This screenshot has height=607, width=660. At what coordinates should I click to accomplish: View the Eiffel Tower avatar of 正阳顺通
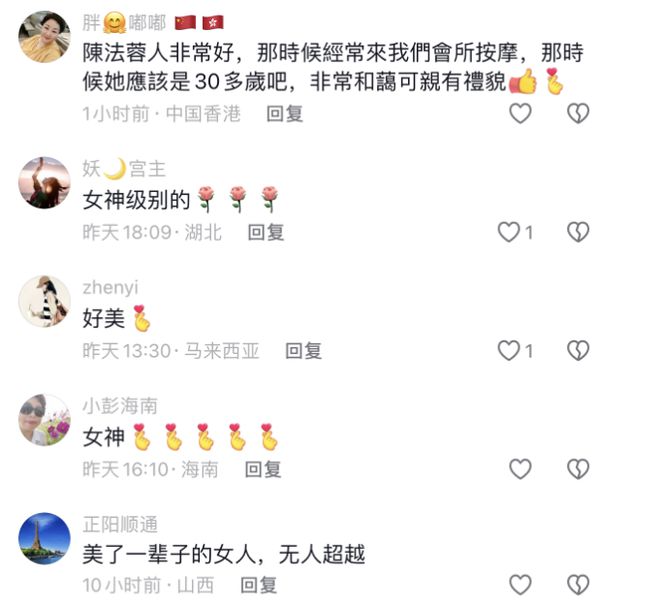45,538
